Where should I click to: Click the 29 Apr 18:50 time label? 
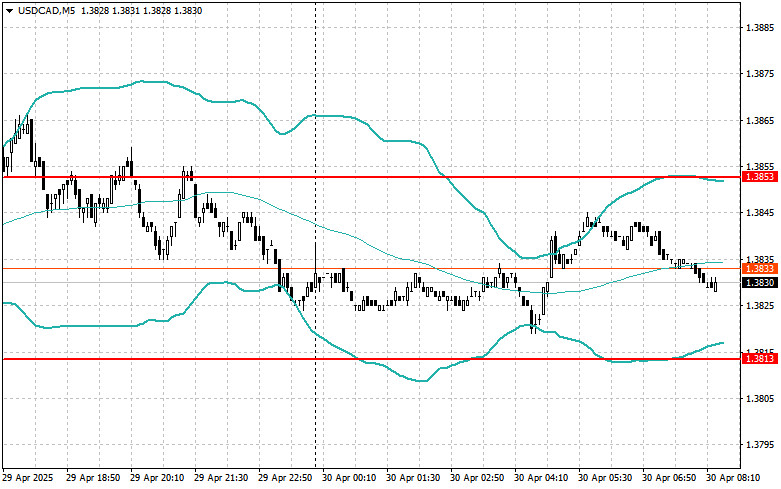point(93,478)
